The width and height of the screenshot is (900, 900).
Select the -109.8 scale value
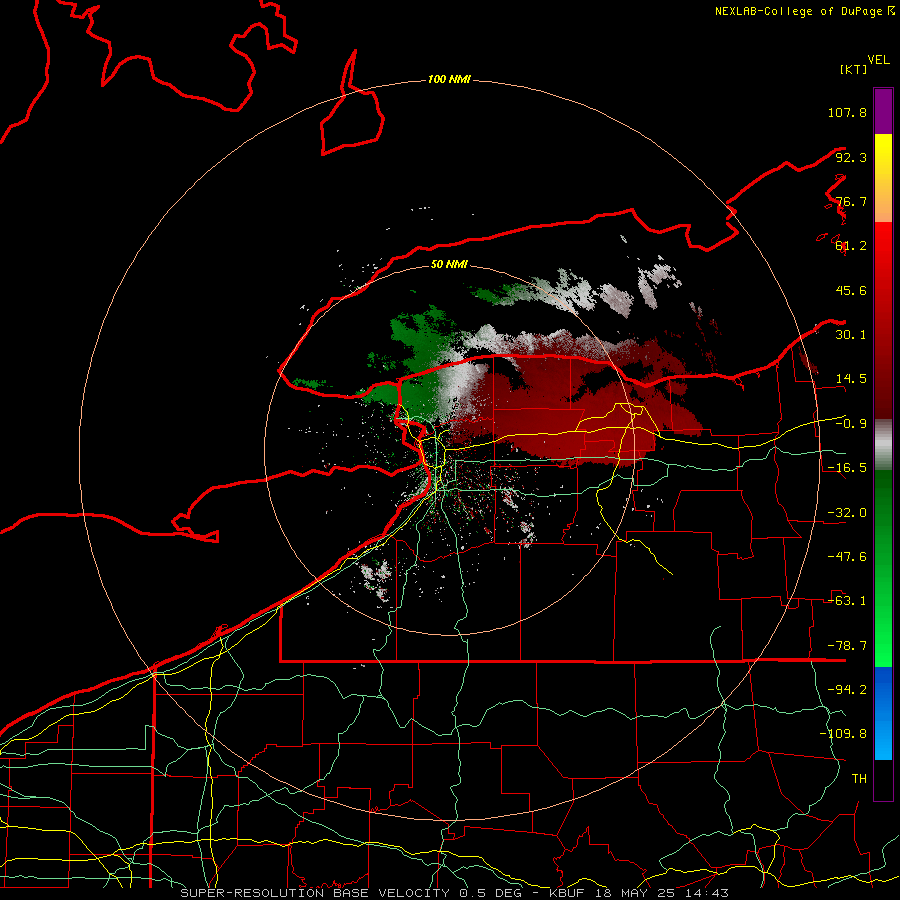pos(843,734)
